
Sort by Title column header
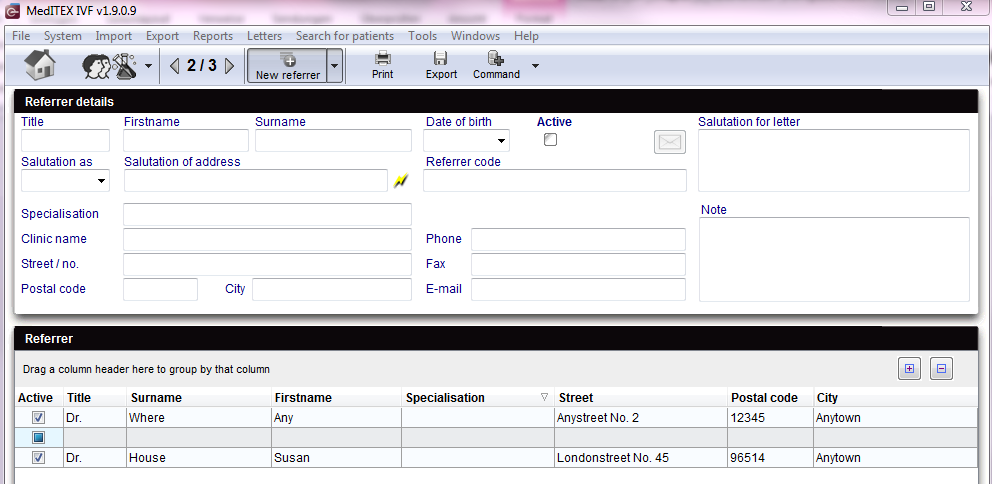(x=95, y=398)
